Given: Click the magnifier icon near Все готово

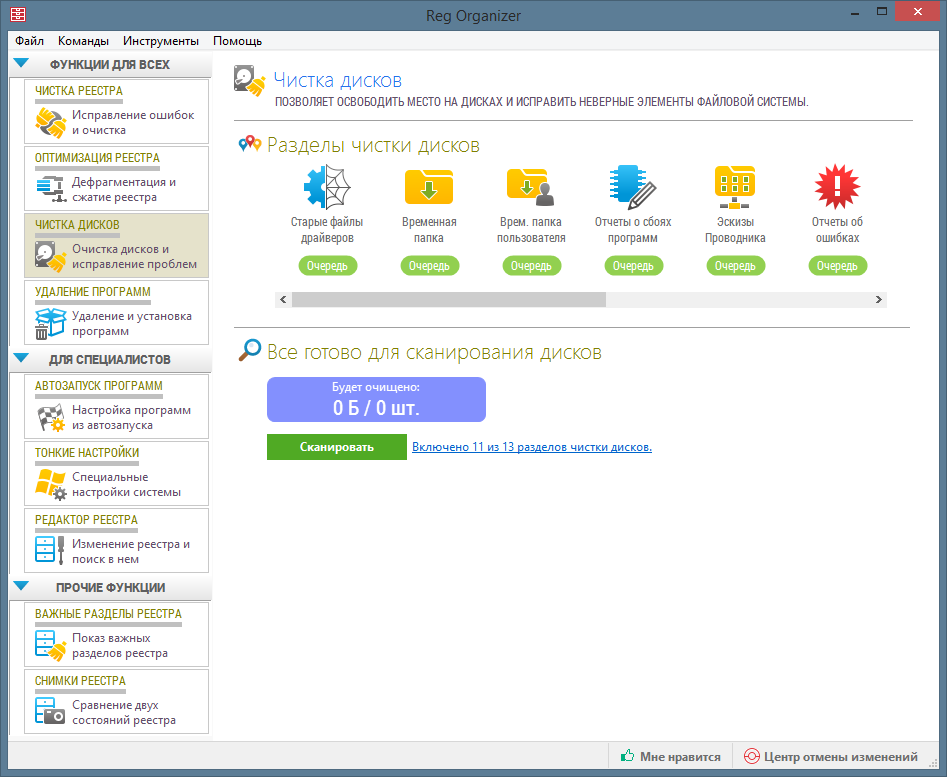Looking at the screenshot, I should pos(249,350).
